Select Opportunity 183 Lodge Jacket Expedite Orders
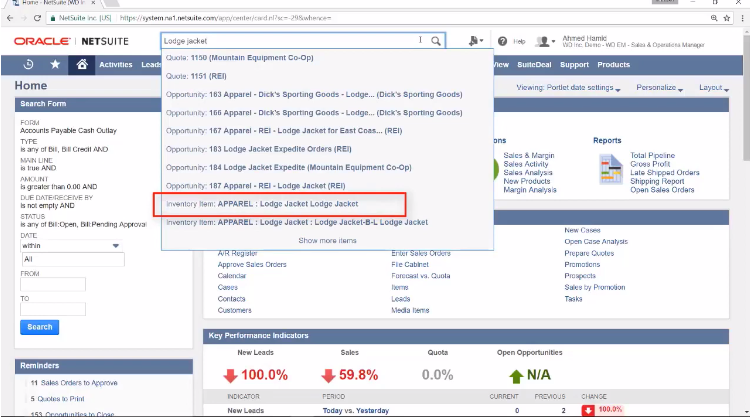The height and width of the screenshot is (417, 750). [259, 149]
